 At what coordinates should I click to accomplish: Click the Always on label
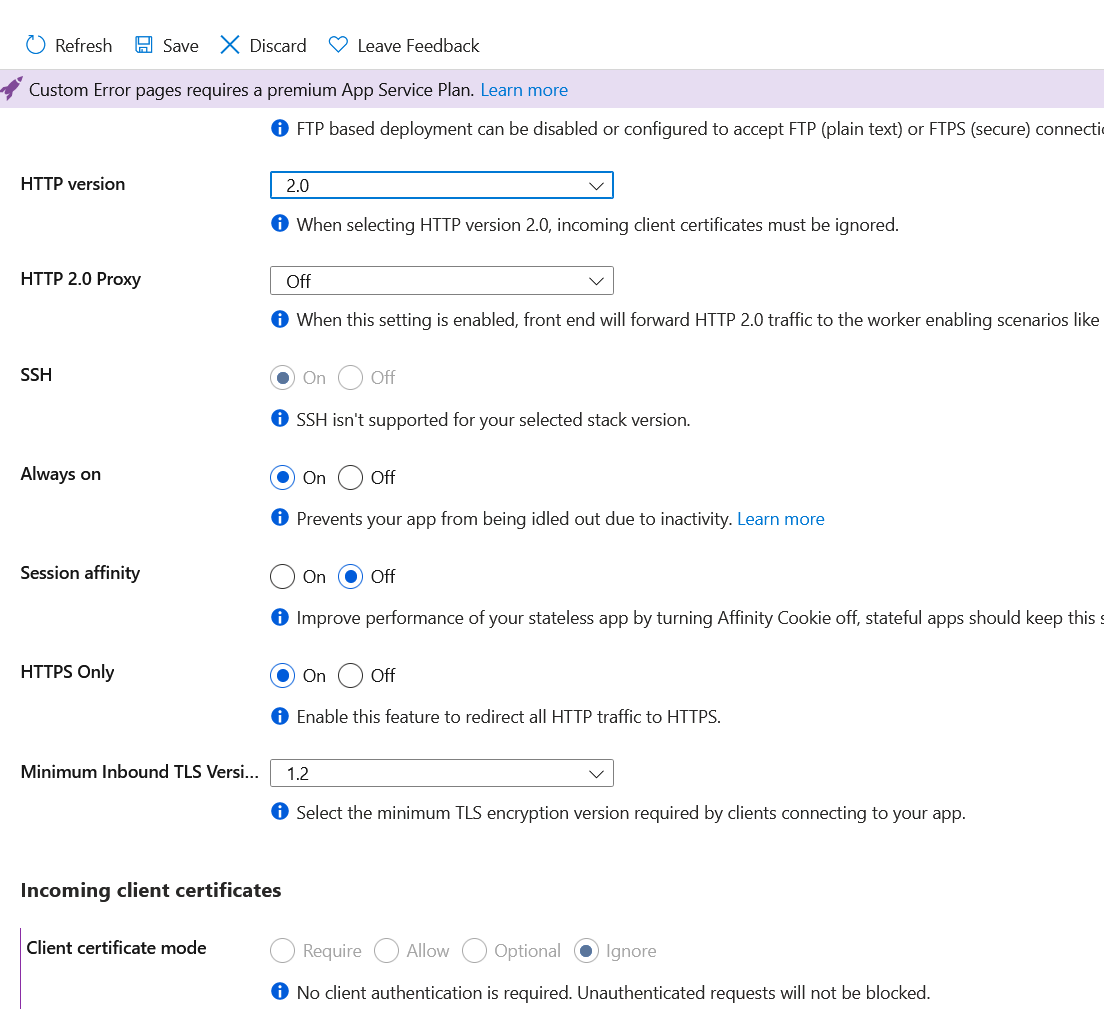(x=61, y=474)
